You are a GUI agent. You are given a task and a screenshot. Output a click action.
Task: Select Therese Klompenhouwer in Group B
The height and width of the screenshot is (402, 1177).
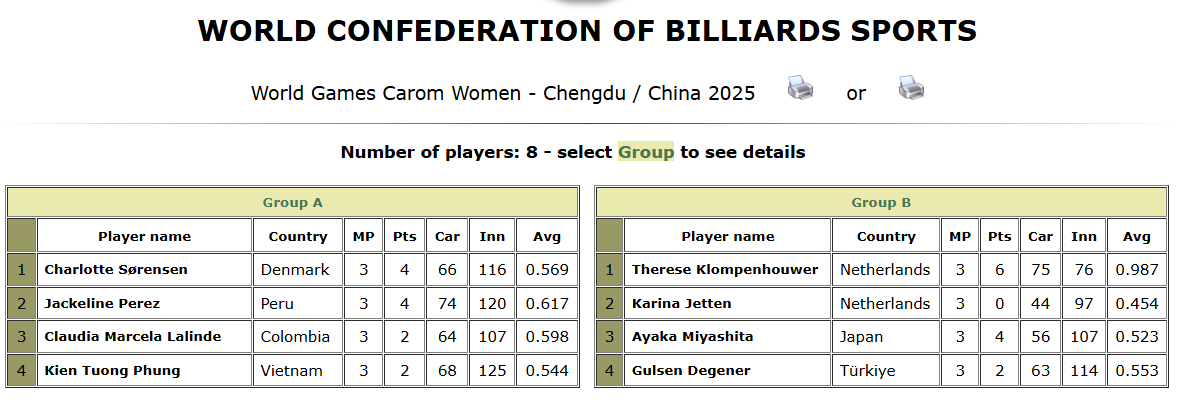[x=725, y=269]
